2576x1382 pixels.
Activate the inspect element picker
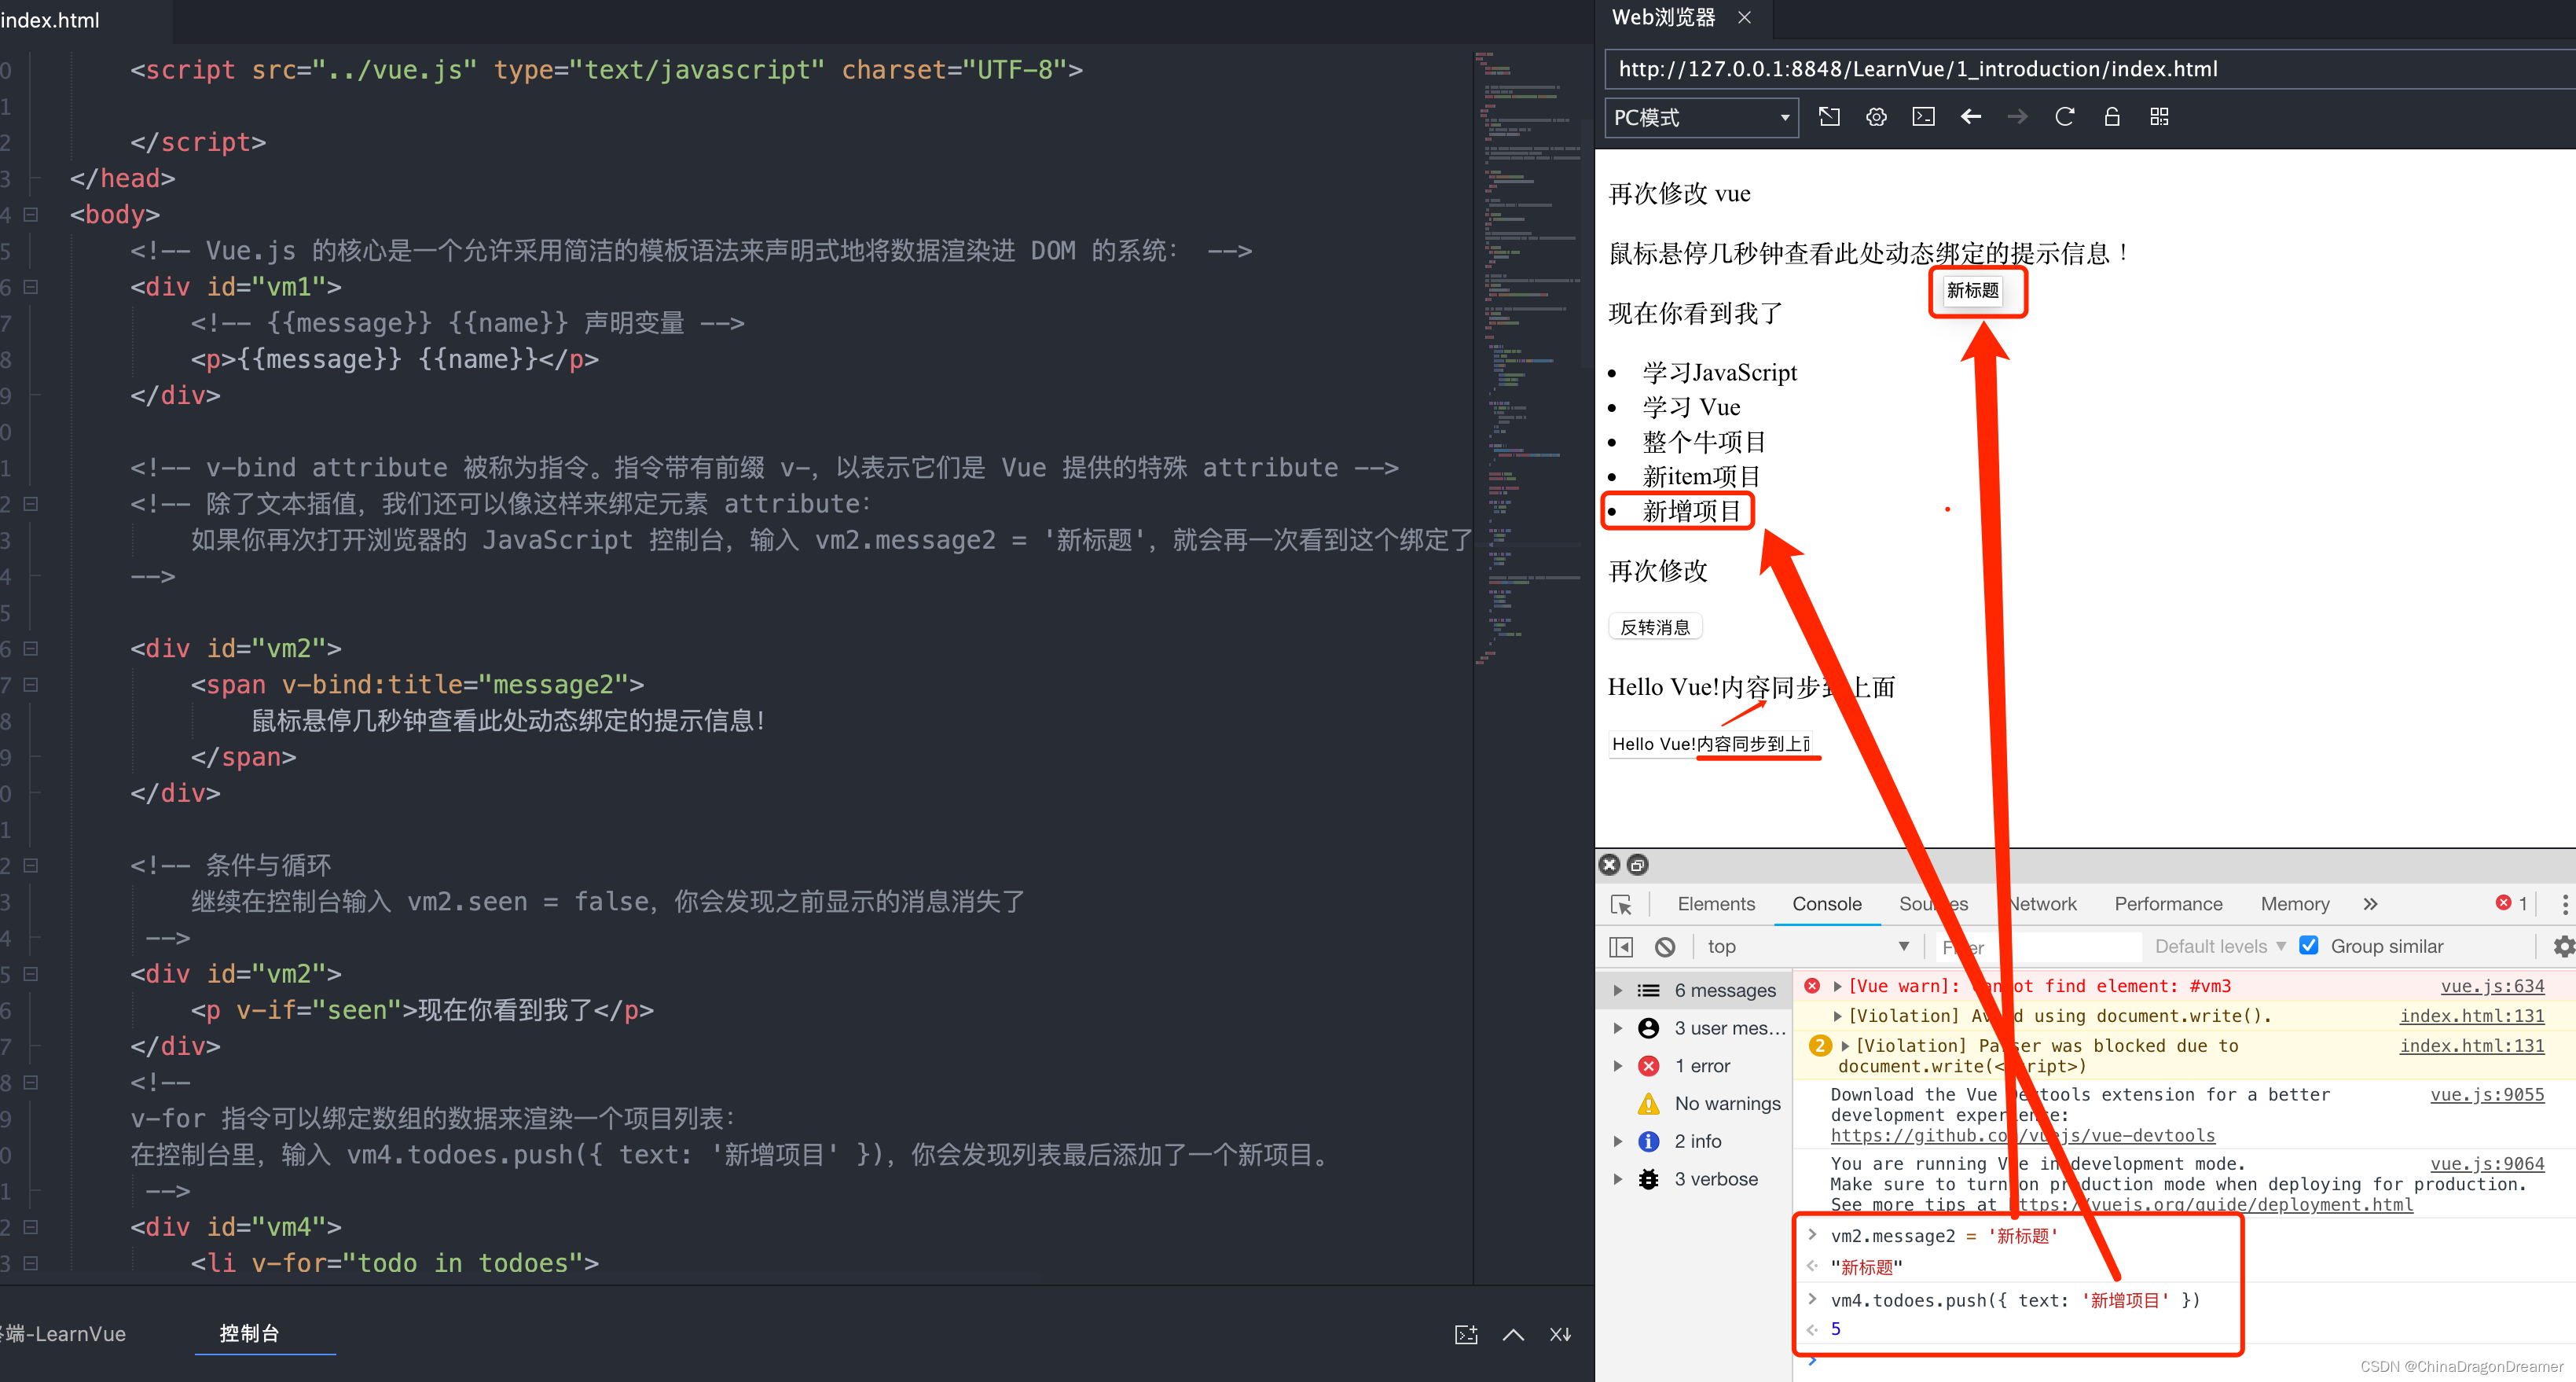[1621, 904]
